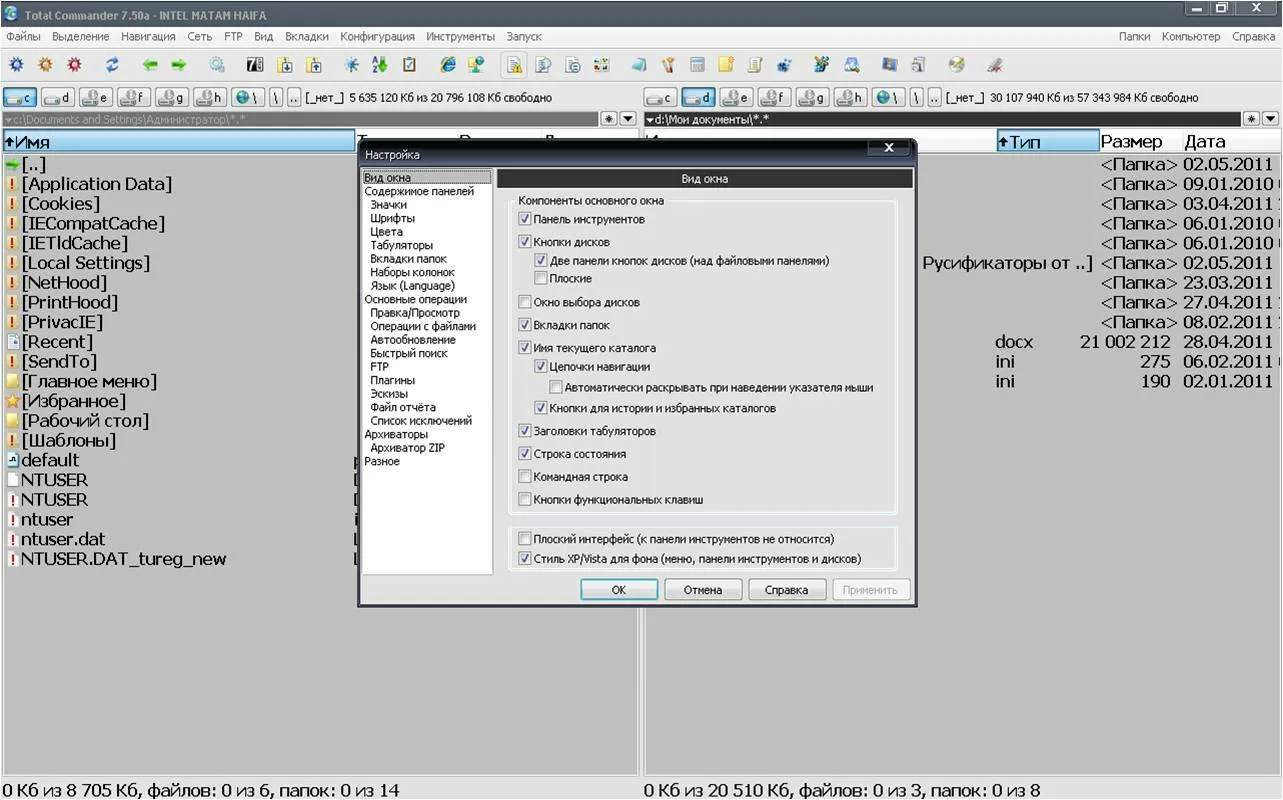Viewport: 1283px width, 800px height.
Task: Select Цвета in the settings list
Action: [386, 232]
